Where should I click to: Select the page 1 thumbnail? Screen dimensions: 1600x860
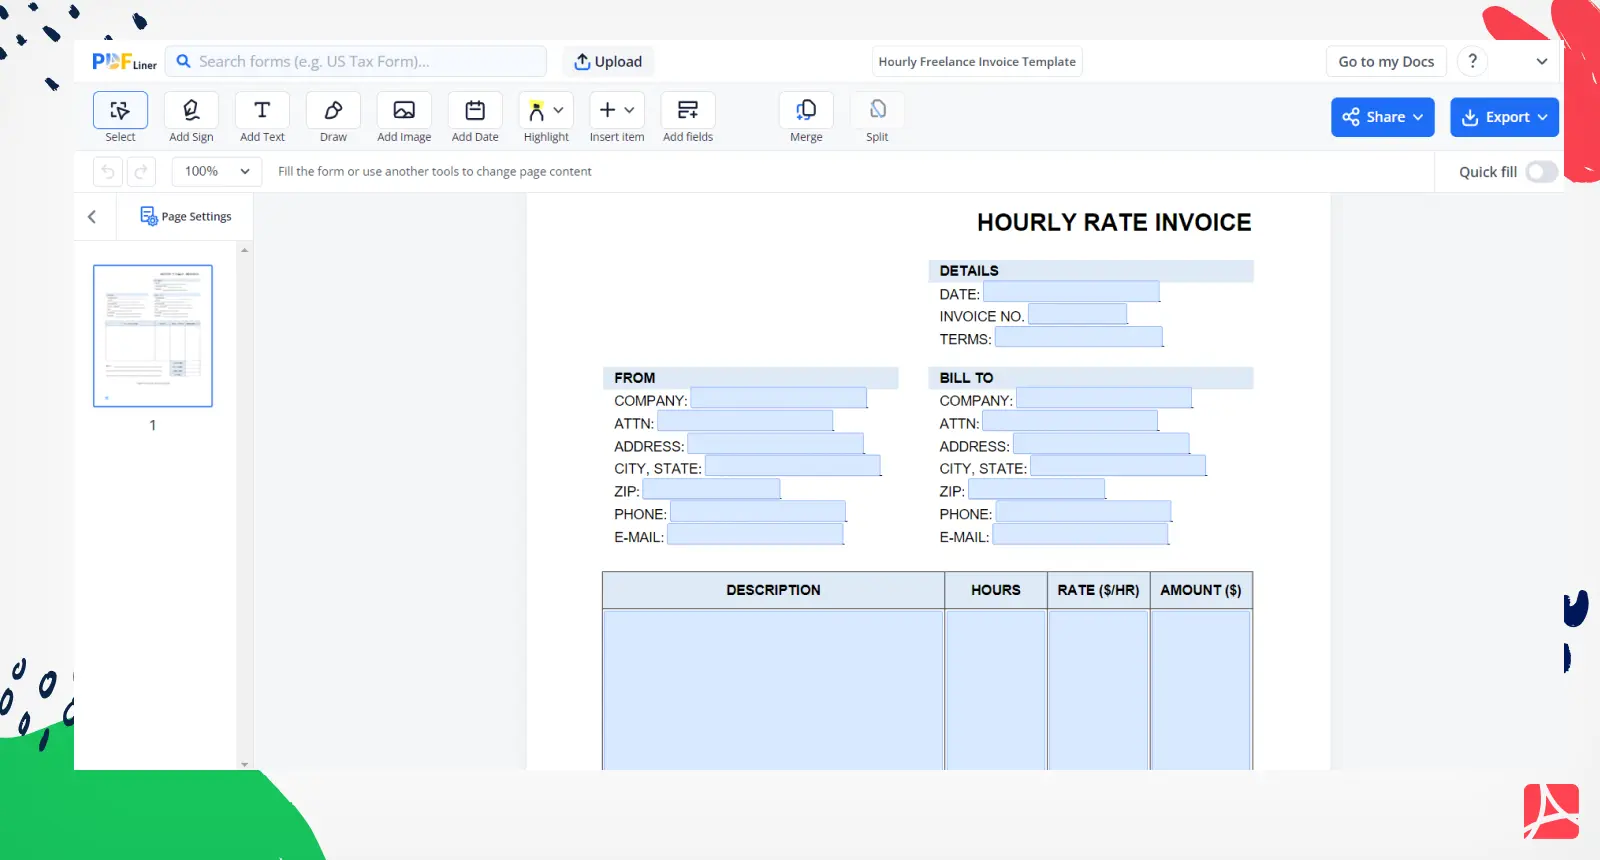point(153,336)
